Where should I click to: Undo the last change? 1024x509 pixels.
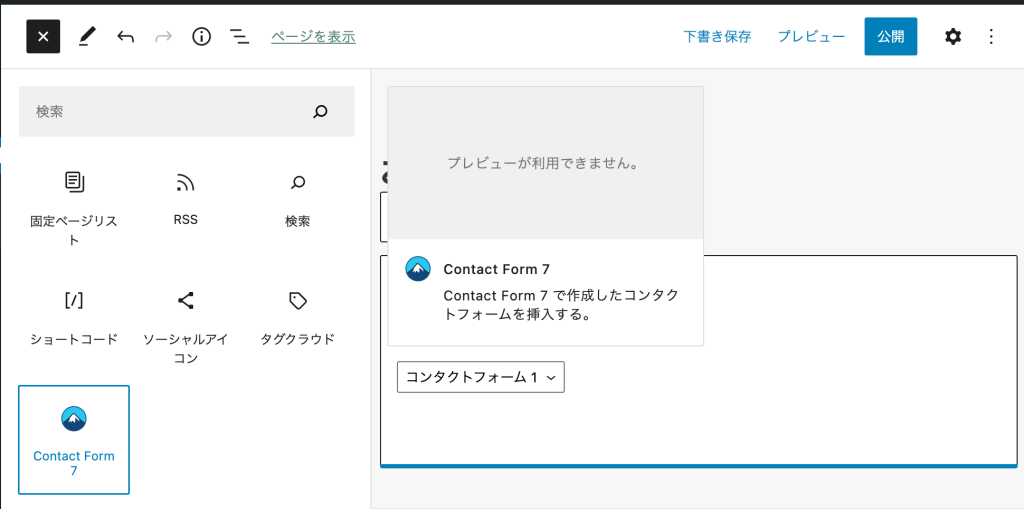125,37
